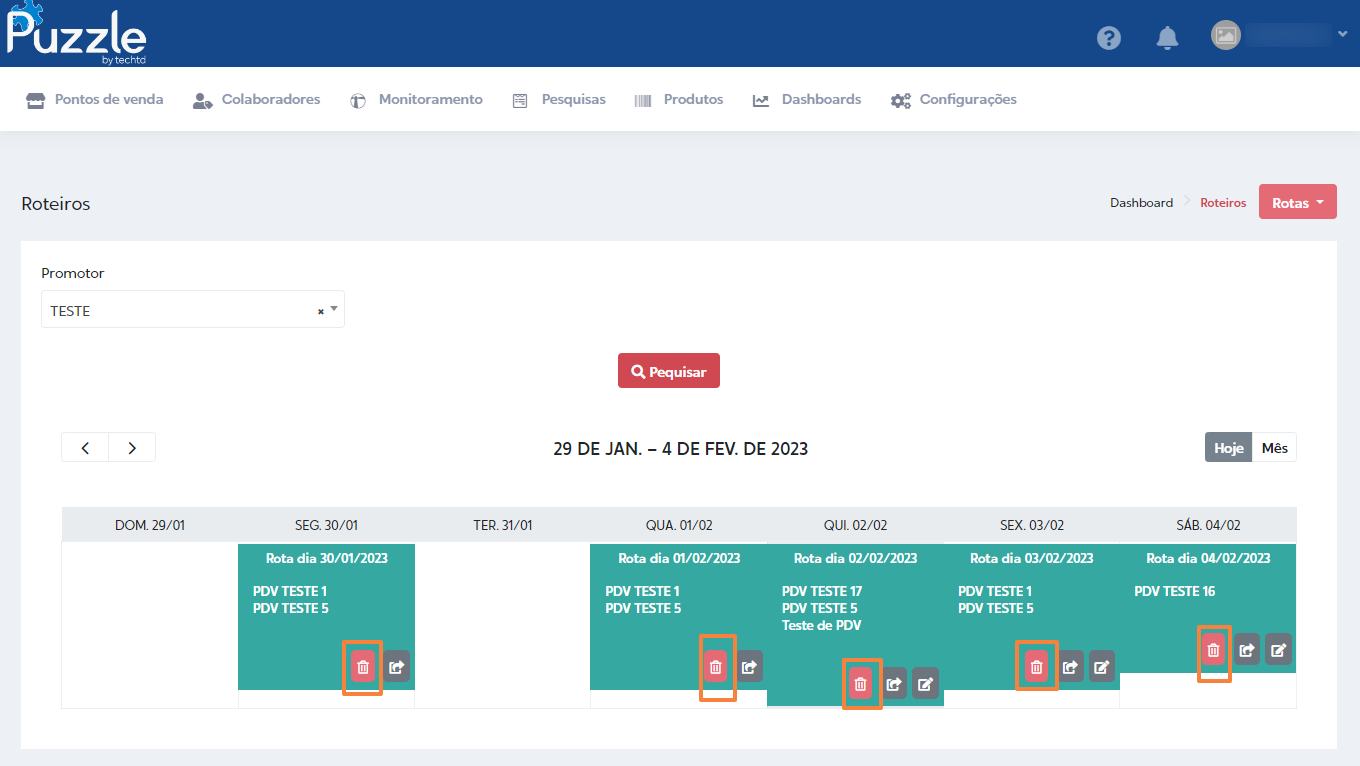Click the Pequisar search button
The height and width of the screenshot is (766, 1360).
[669, 371]
